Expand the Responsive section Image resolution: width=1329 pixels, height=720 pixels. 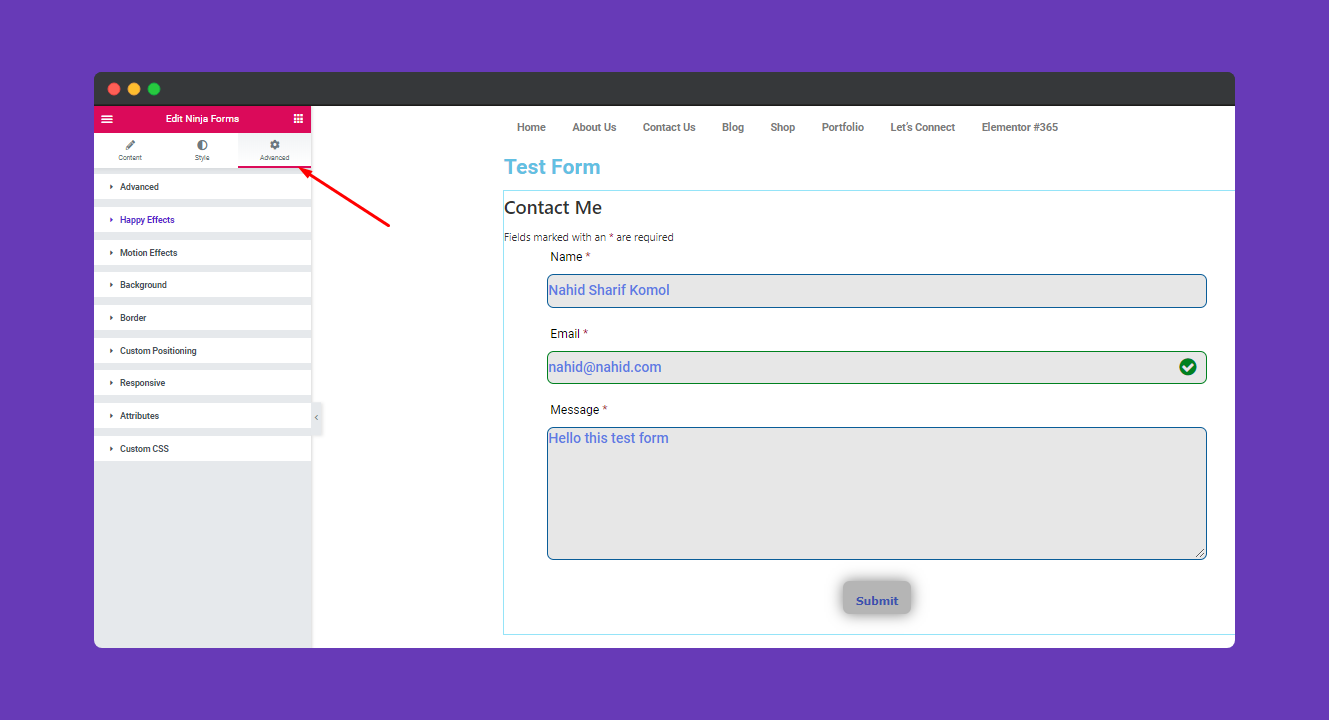coord(202,383)
